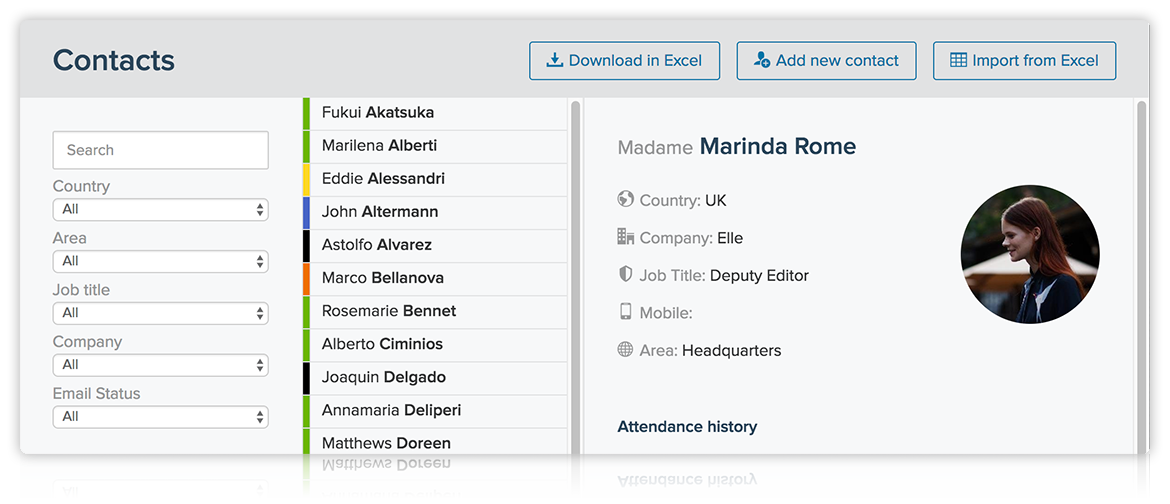1170x504 pixels.
Task: Select contact Annamaria Deliperi
Action: (436, 410)
